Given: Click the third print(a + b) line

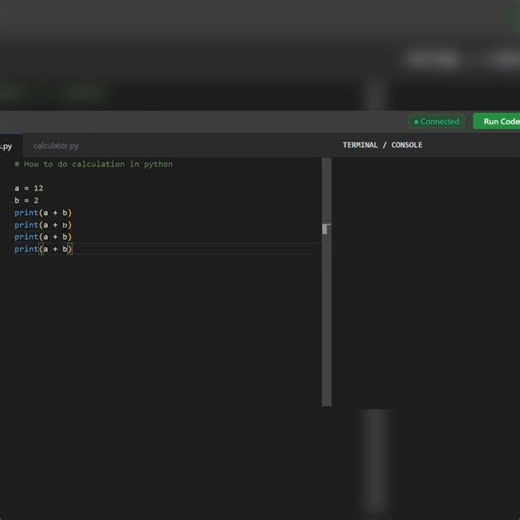Looking at the screenshot, I should pos(43,237).
